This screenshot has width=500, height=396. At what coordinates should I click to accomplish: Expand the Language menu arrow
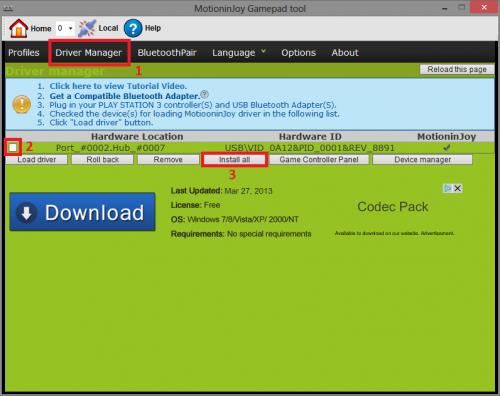263,51
